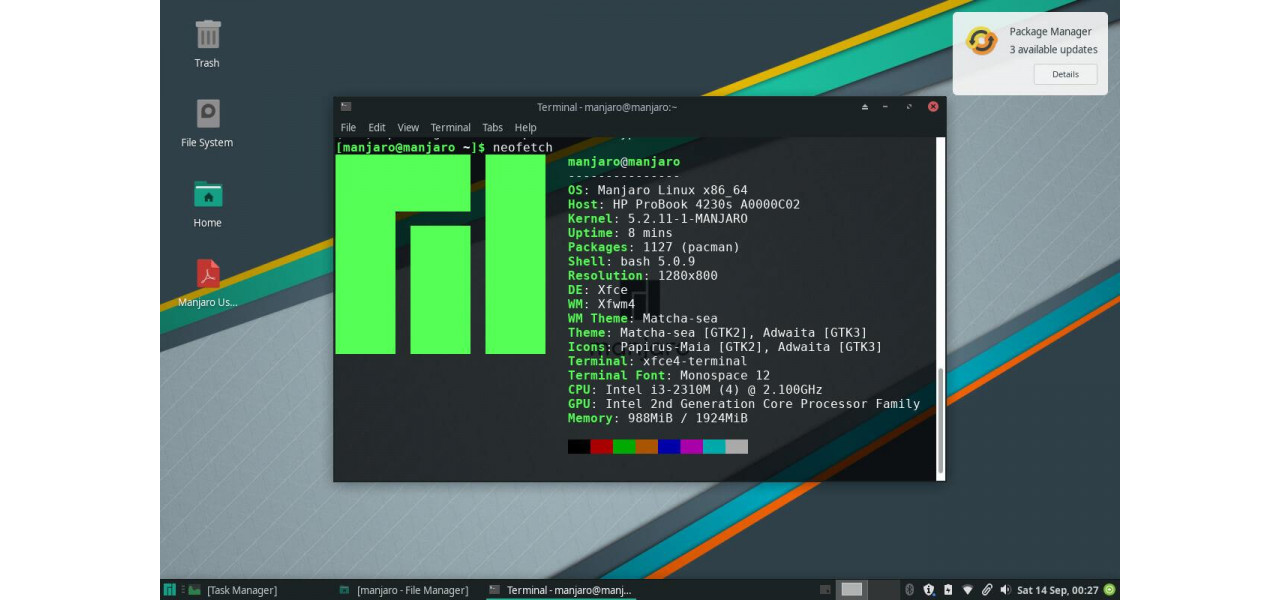Viewport: 1280px width, 600px height.
Task: Click the terminal window icon in title bar
Action: coord(346,107)
